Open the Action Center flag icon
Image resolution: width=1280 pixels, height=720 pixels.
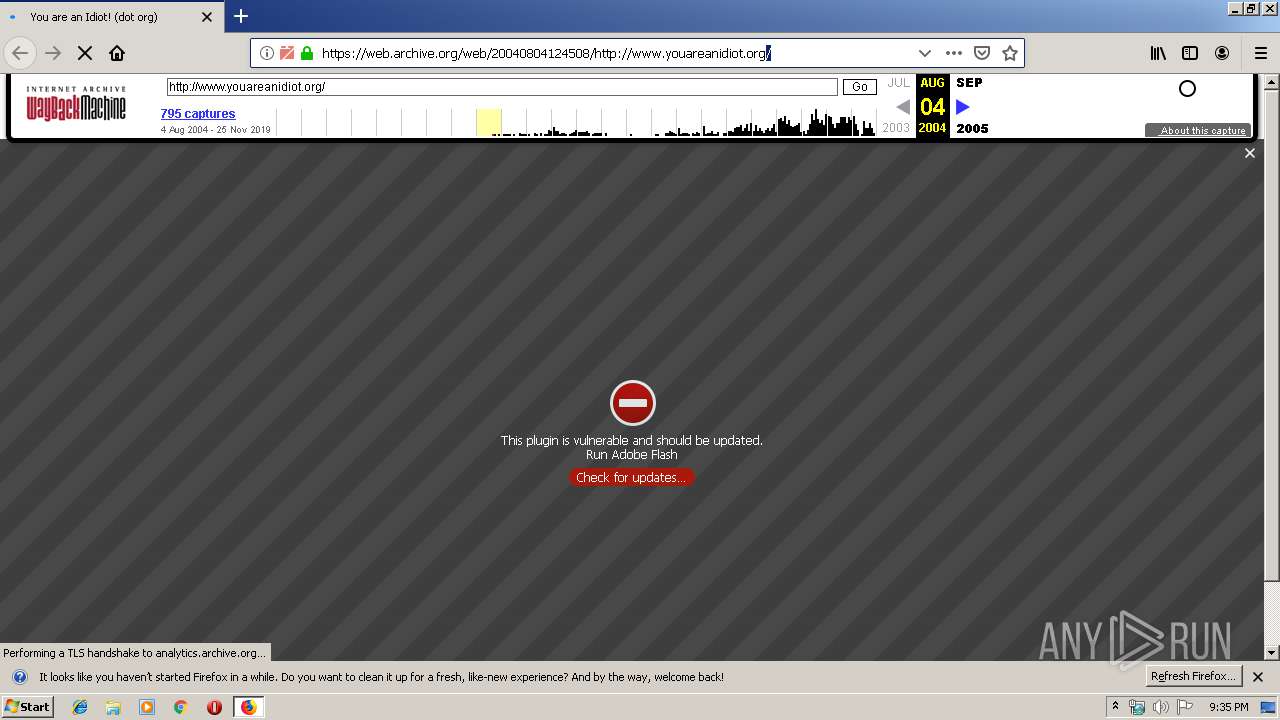click(x=1183, y=707)
